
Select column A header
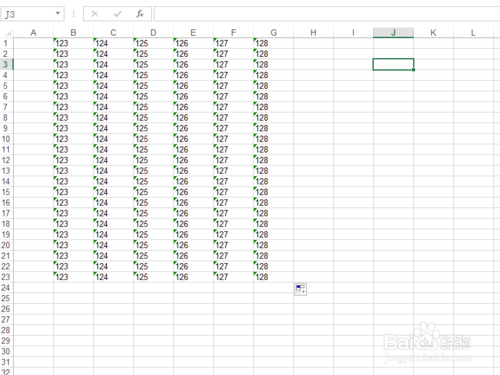tap(33, 33)
